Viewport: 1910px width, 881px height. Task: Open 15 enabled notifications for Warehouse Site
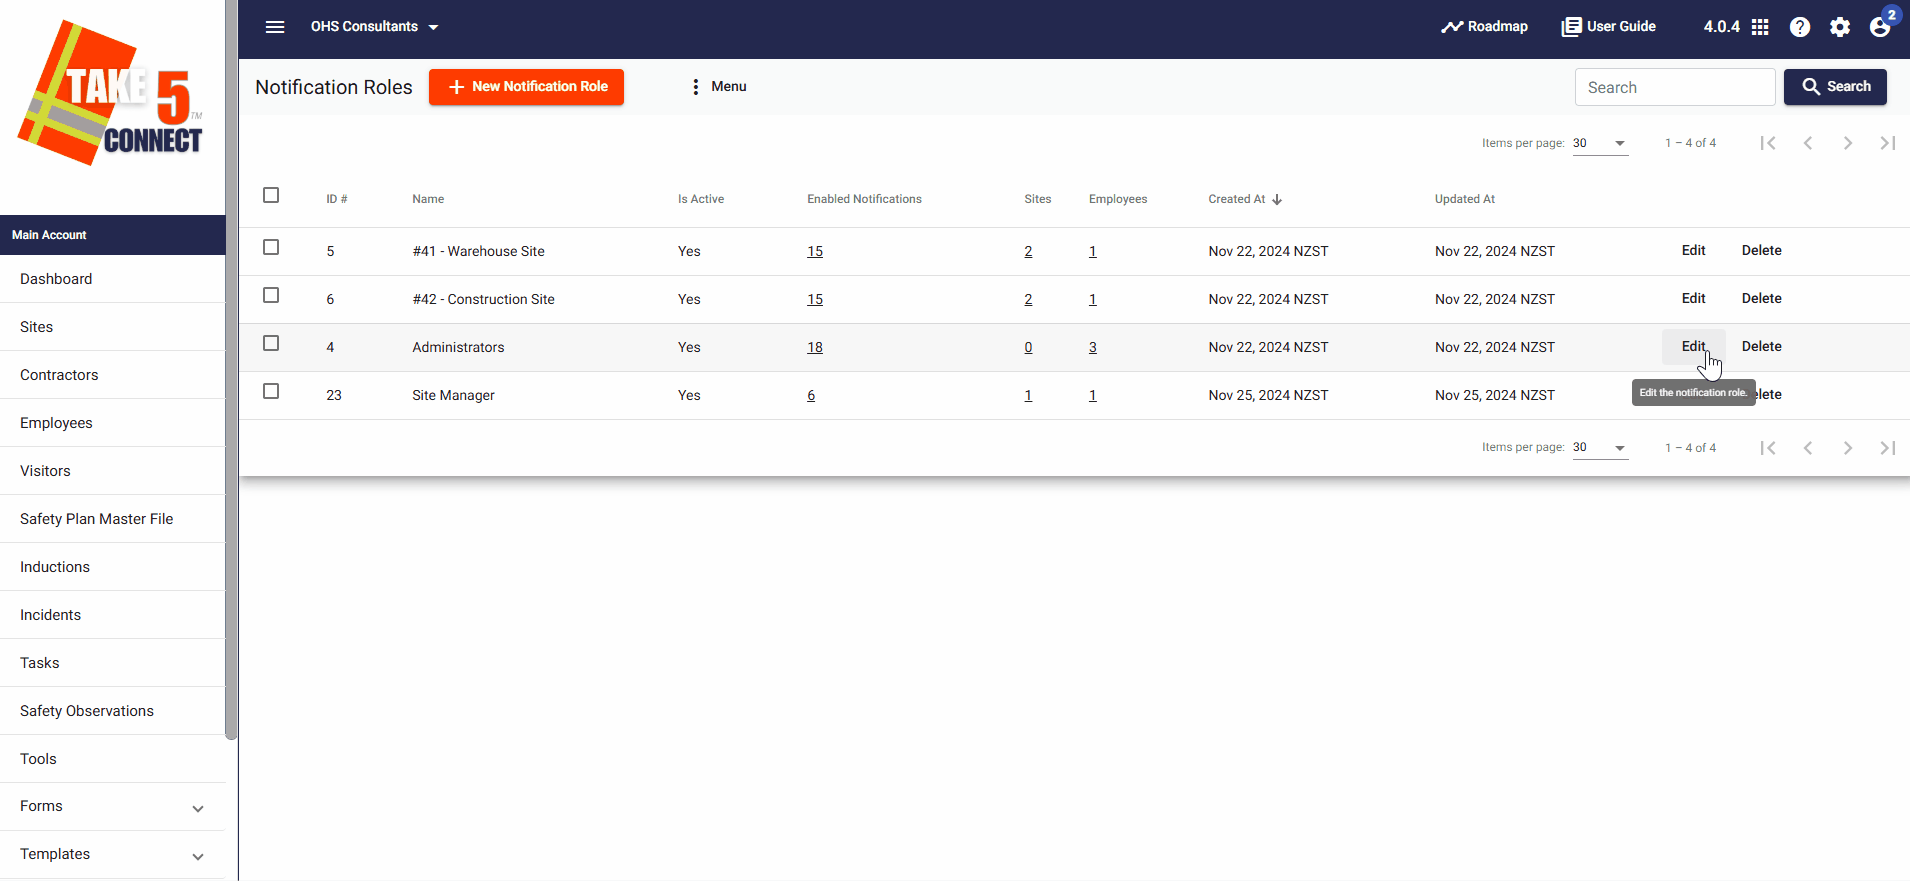[x=815, y=252]
